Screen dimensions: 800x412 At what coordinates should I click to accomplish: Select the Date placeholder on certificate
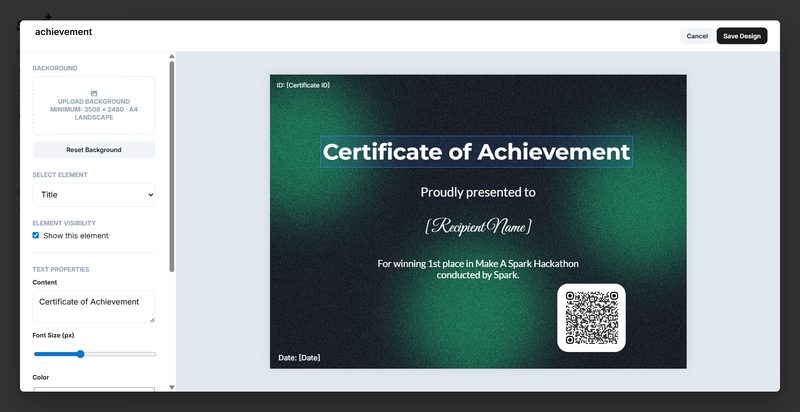coord(299,358)
